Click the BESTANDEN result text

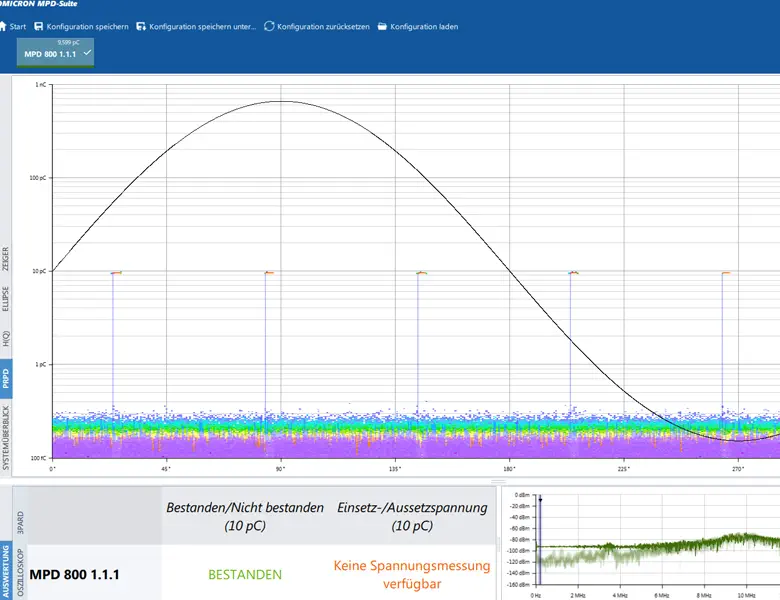pyautogui.click(x=245, y=574)
